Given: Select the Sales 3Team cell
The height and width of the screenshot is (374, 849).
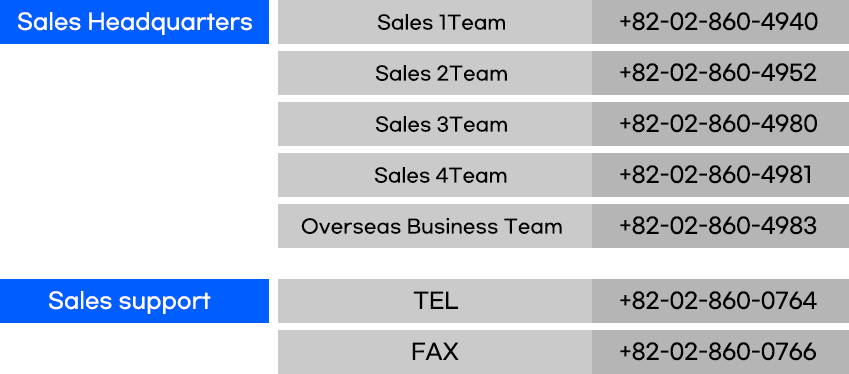Looking at the screenshot, I should pos(435,124).
